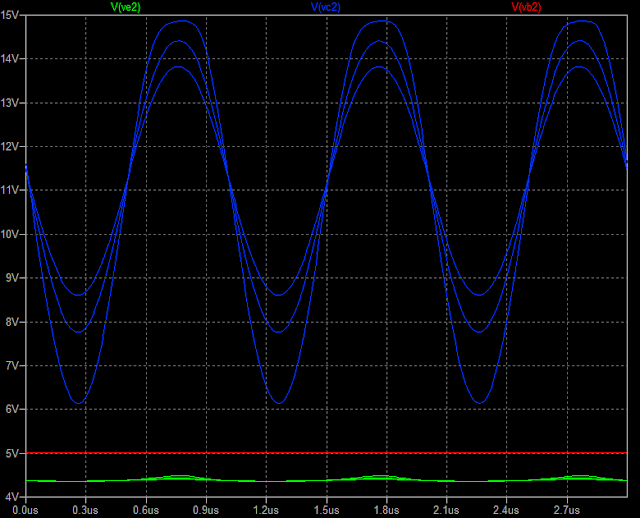Click the 0.0us time axis label
Screen dimensions: 640x518
[x=25, y=510]
